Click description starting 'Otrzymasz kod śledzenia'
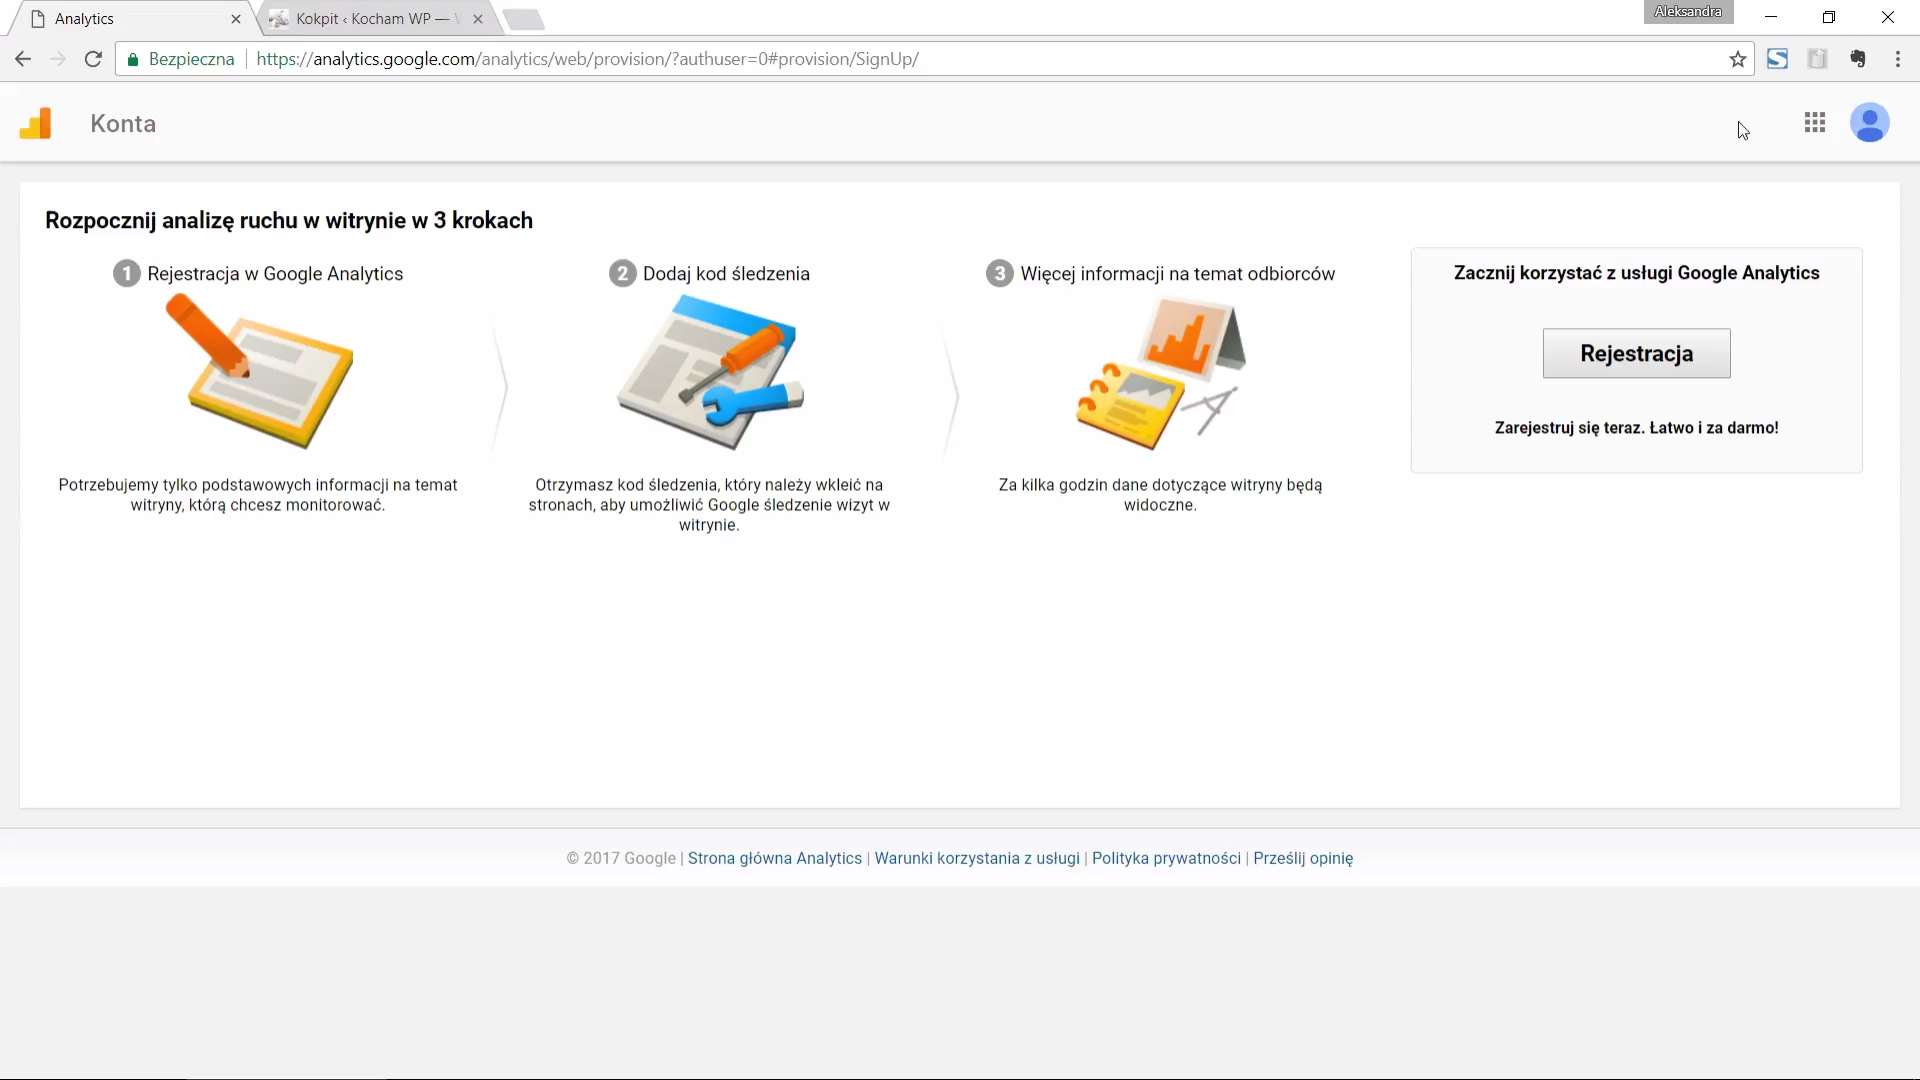Screen dimensions: 1920x1080 709,505
